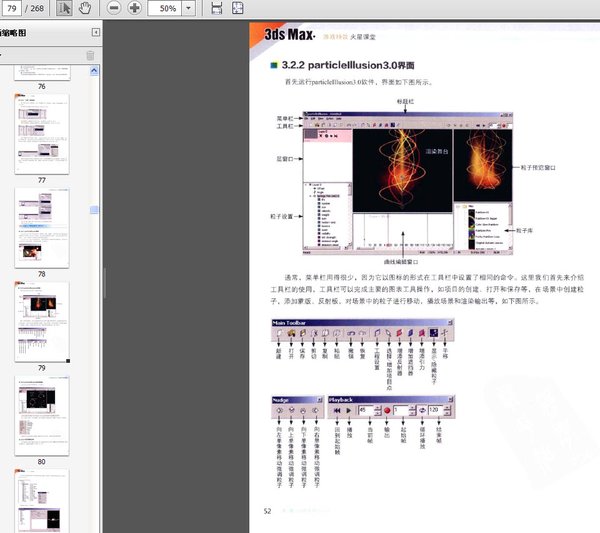Enable fit-width scrolling mode icon
The image size is (600, 533).
tap(217, 8)
